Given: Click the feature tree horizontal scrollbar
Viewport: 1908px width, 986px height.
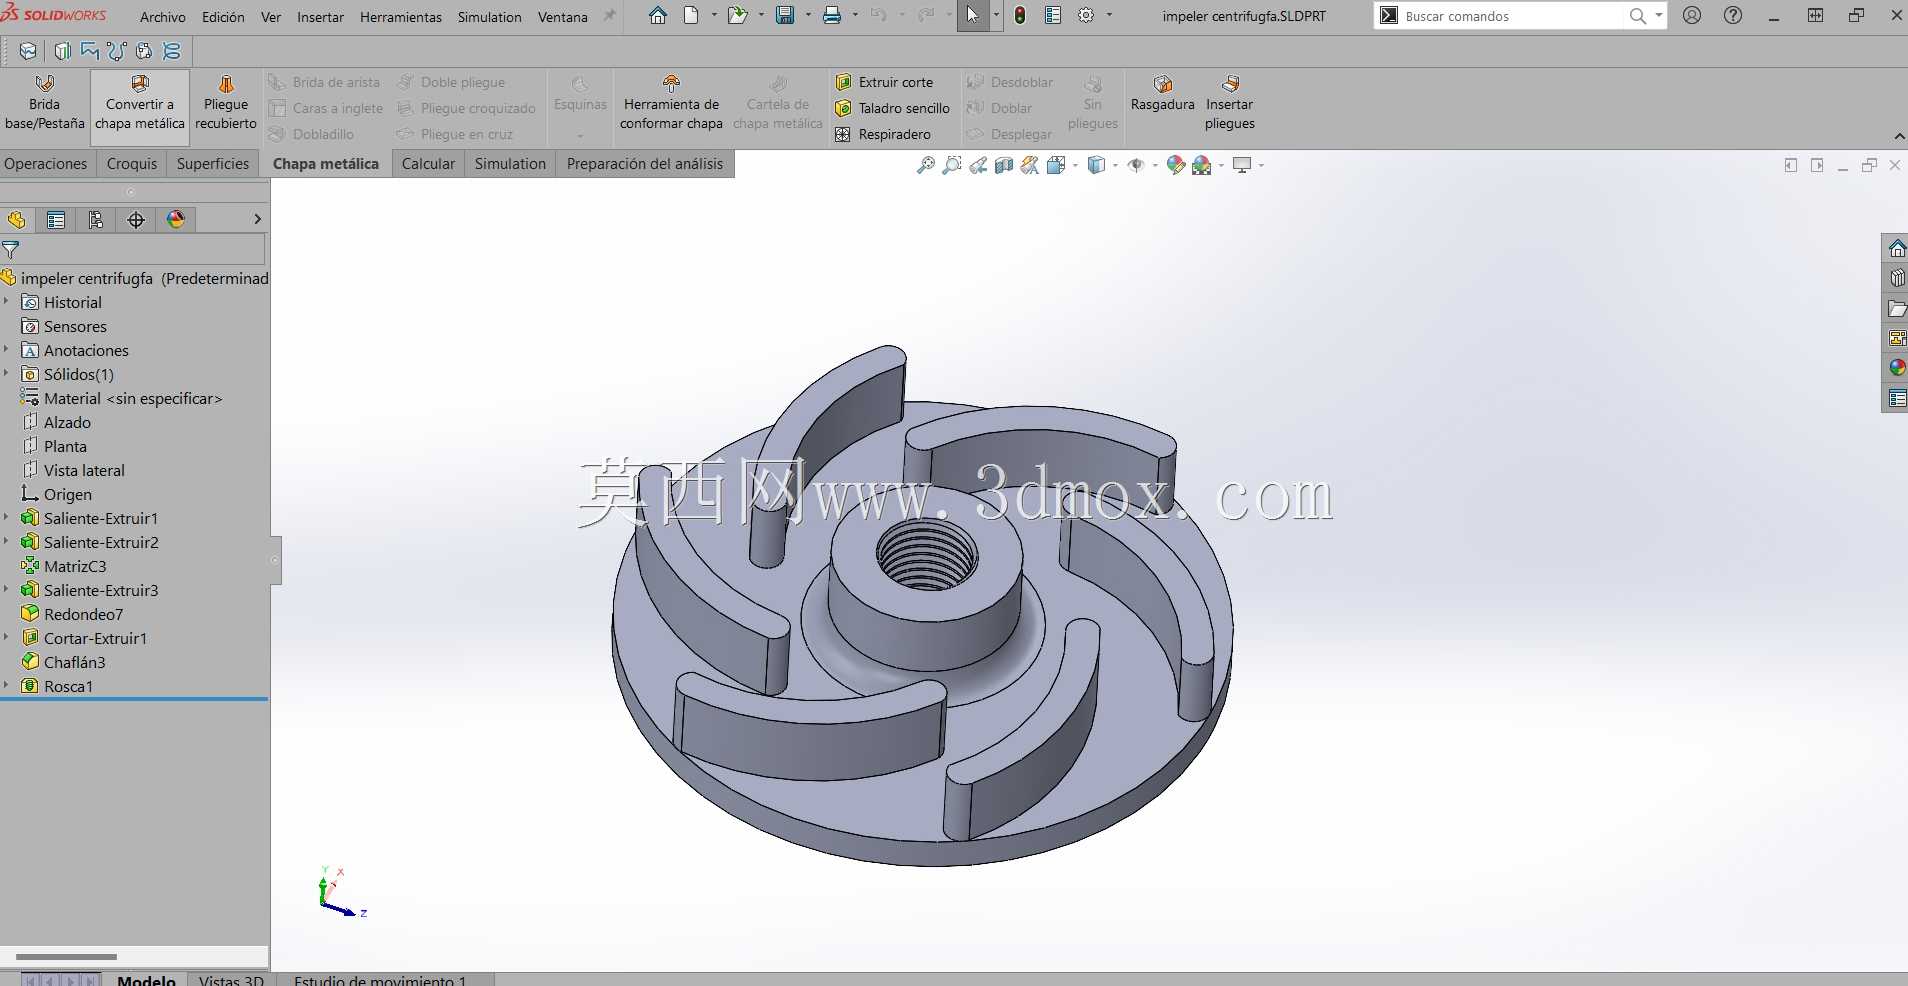Looking at the screenshot, I should point(66,957).
